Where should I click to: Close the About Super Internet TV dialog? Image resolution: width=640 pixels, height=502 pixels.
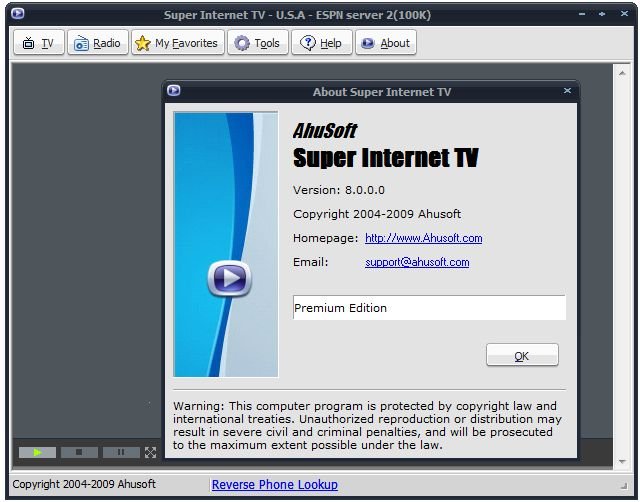point(567,91)
